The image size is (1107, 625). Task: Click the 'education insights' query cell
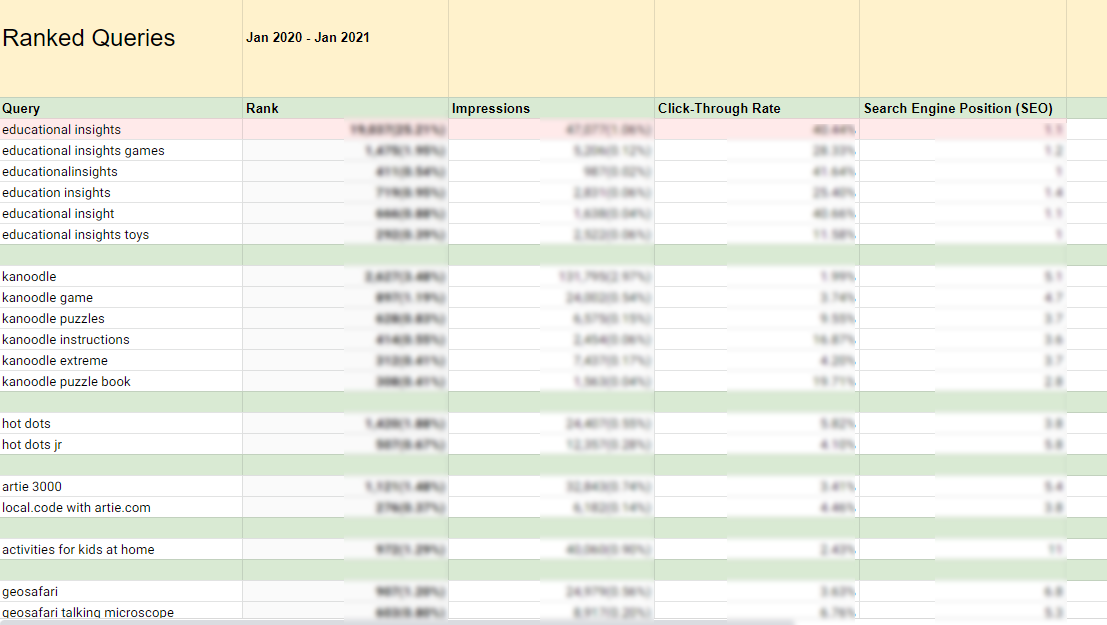[x=121, y=192]
